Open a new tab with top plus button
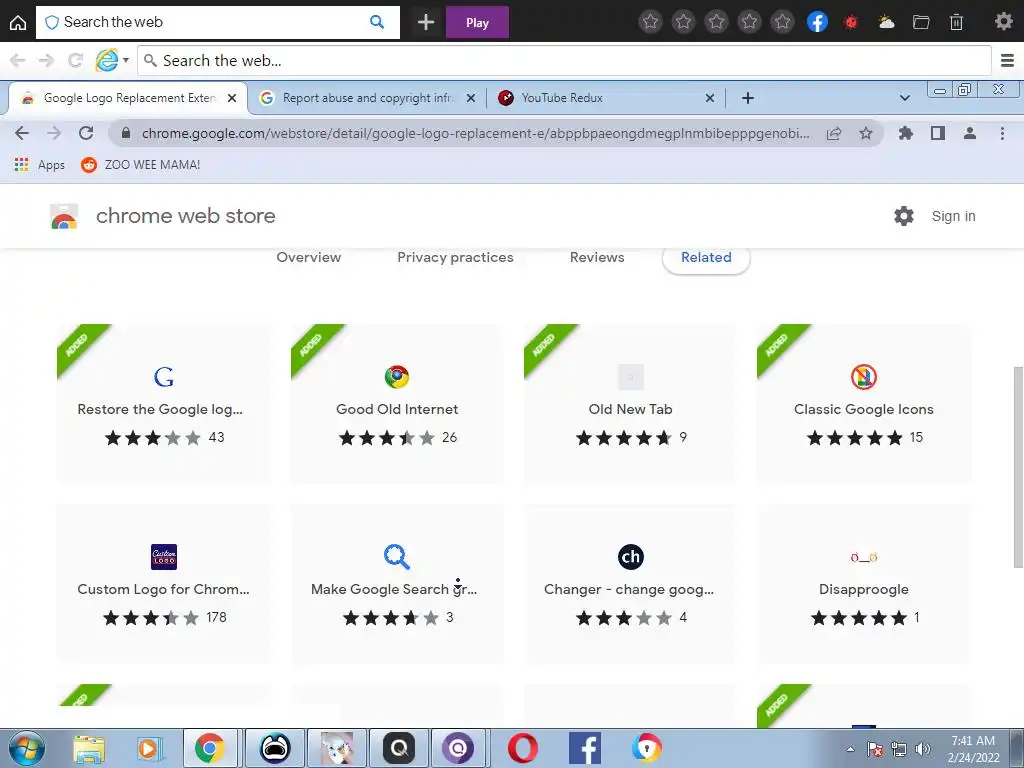The width and height of the screenshot is (1024, 768). click(x=426, y=22)
